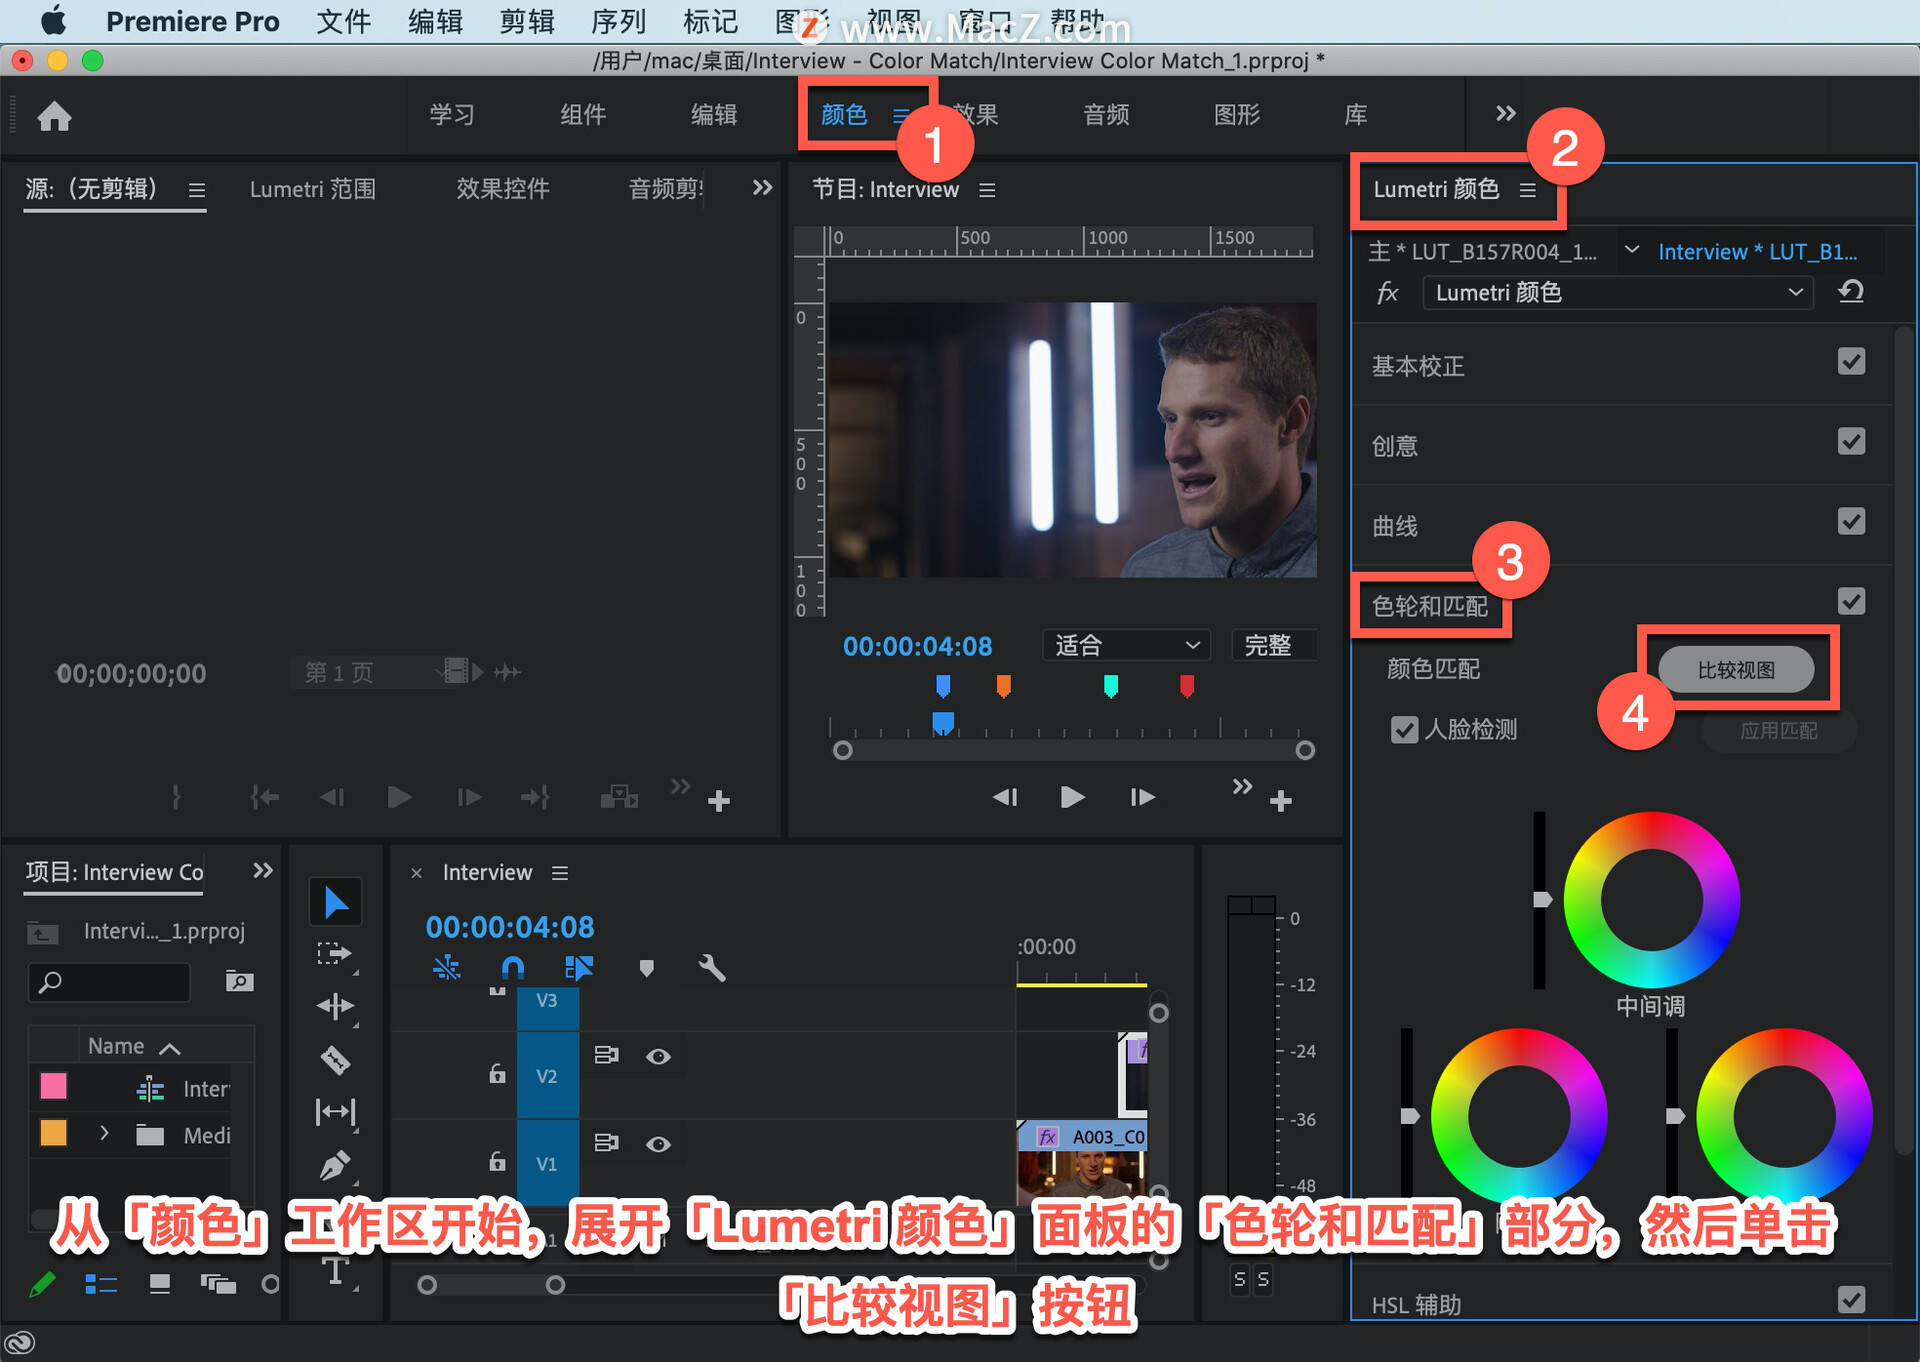The width and height of the screenshot is (1920, 1362).
Task: Click the 比较视图 button
Action: tap(1736, 669)
